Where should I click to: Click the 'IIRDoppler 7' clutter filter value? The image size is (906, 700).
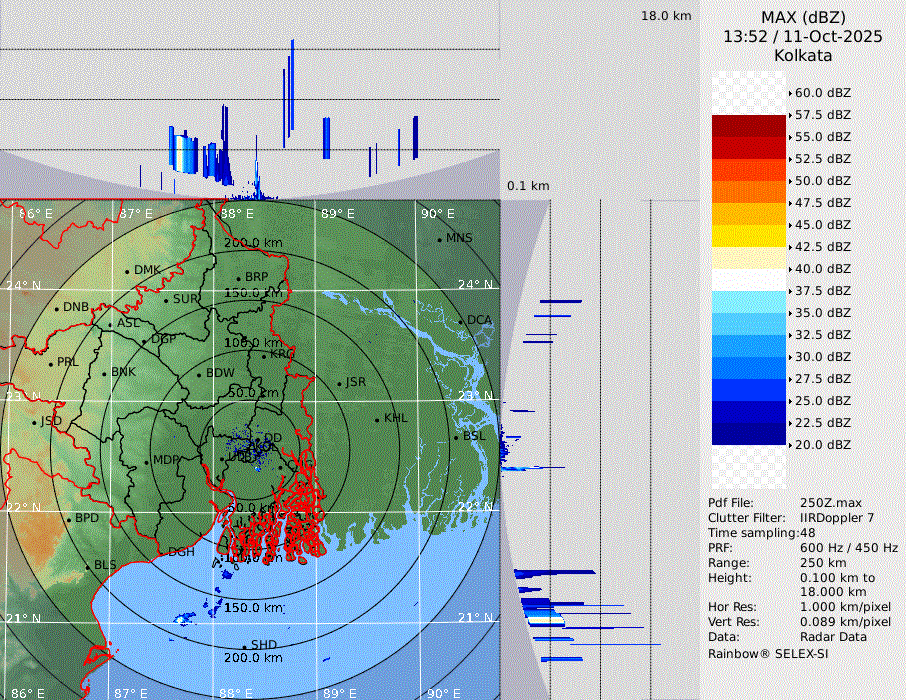837,518
